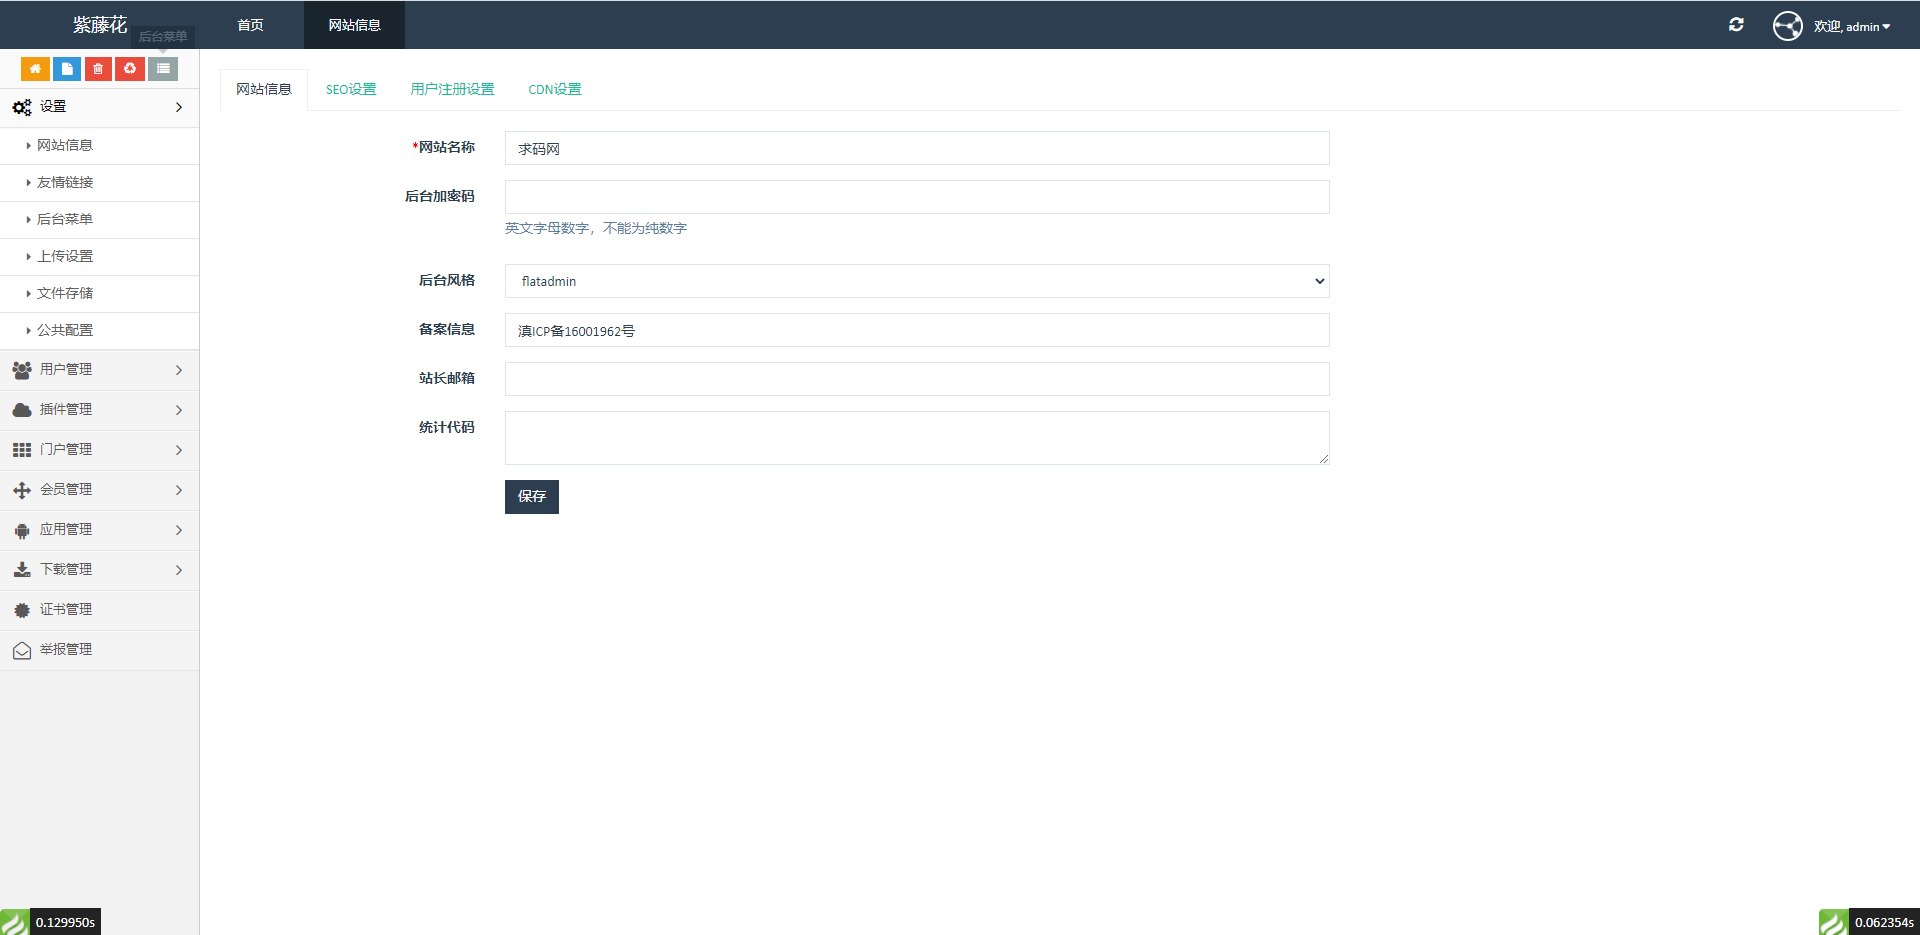Click the 保存 save button
The height and width of the screenshot is (935, 1920).
tap(532, 497)
